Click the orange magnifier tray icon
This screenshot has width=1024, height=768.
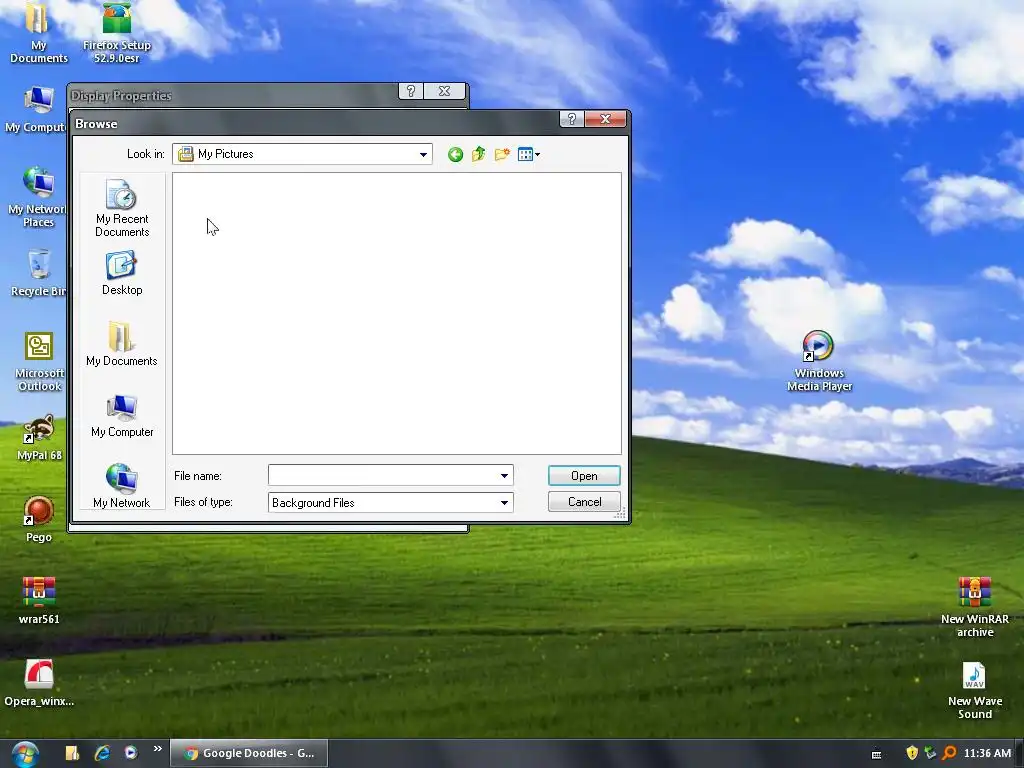949,753
